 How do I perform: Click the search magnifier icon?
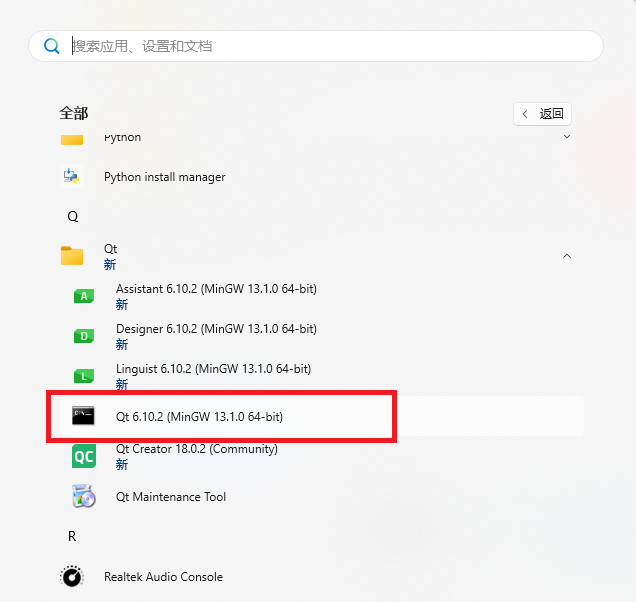pyautogui.click(x=52, y=46)
